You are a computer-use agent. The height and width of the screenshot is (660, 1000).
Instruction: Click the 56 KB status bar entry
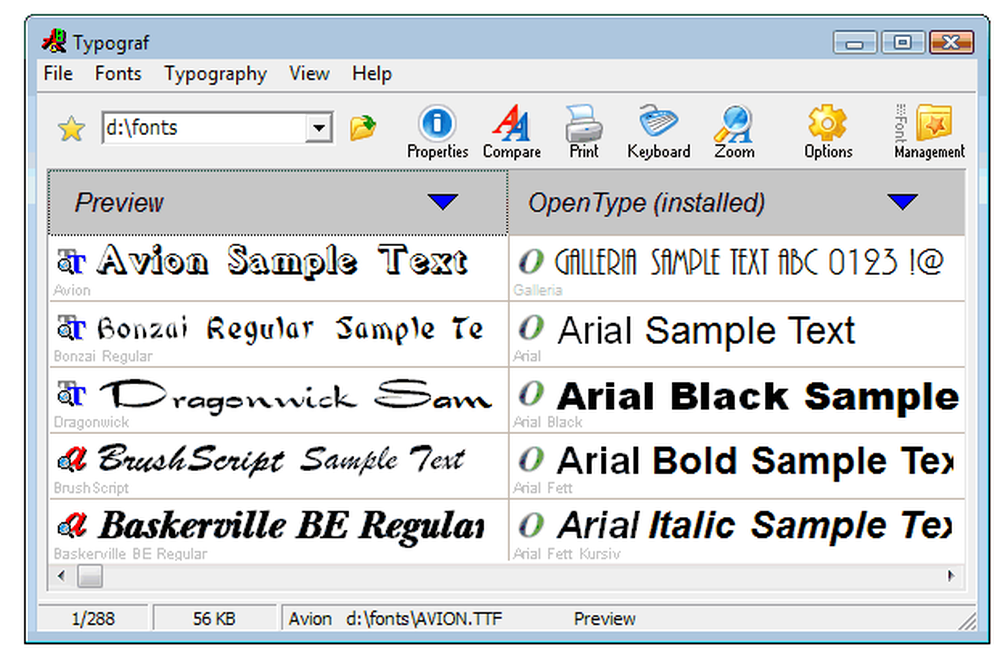[214, 619]
